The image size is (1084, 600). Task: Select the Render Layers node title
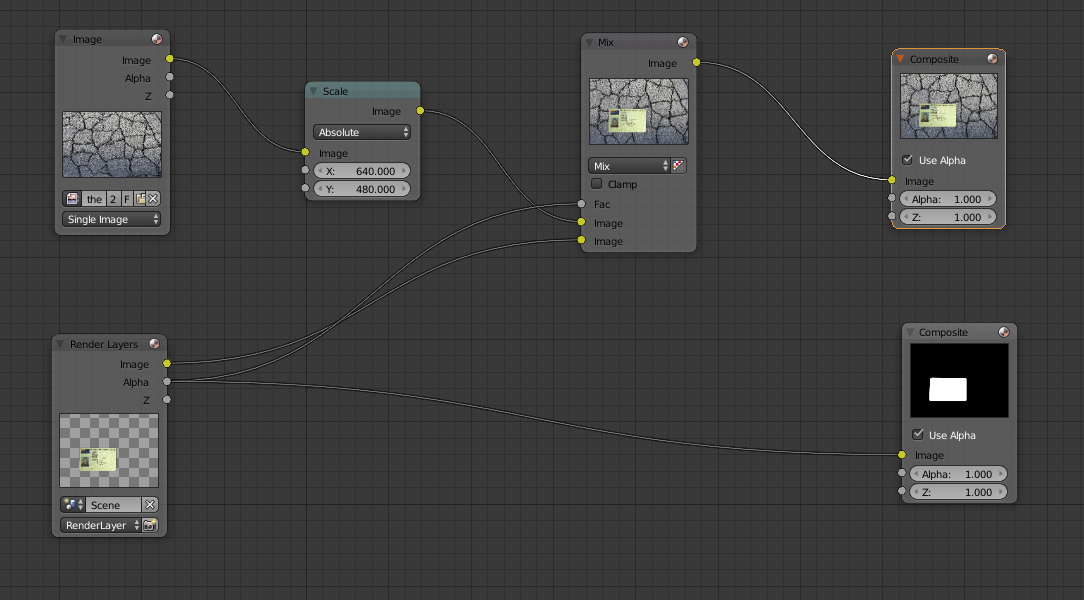pyautogui.click(x=104, y=344)
